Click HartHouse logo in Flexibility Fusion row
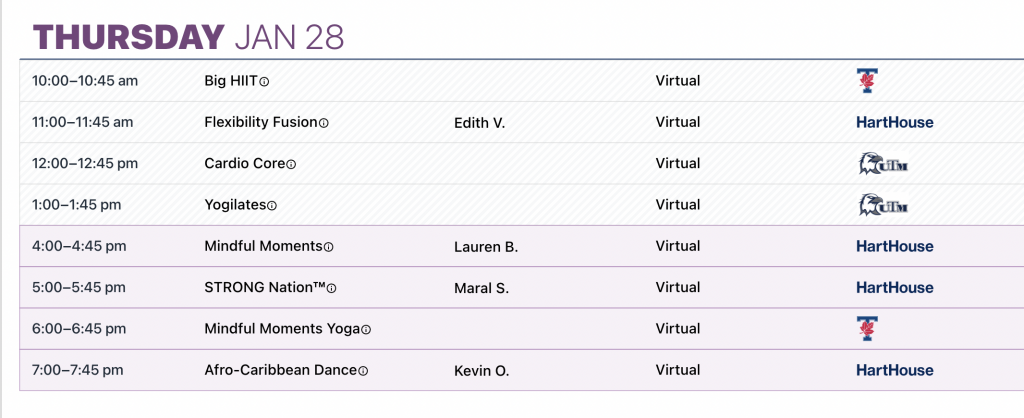This screenshot has height=418, width=1024. tap(895, 123)
